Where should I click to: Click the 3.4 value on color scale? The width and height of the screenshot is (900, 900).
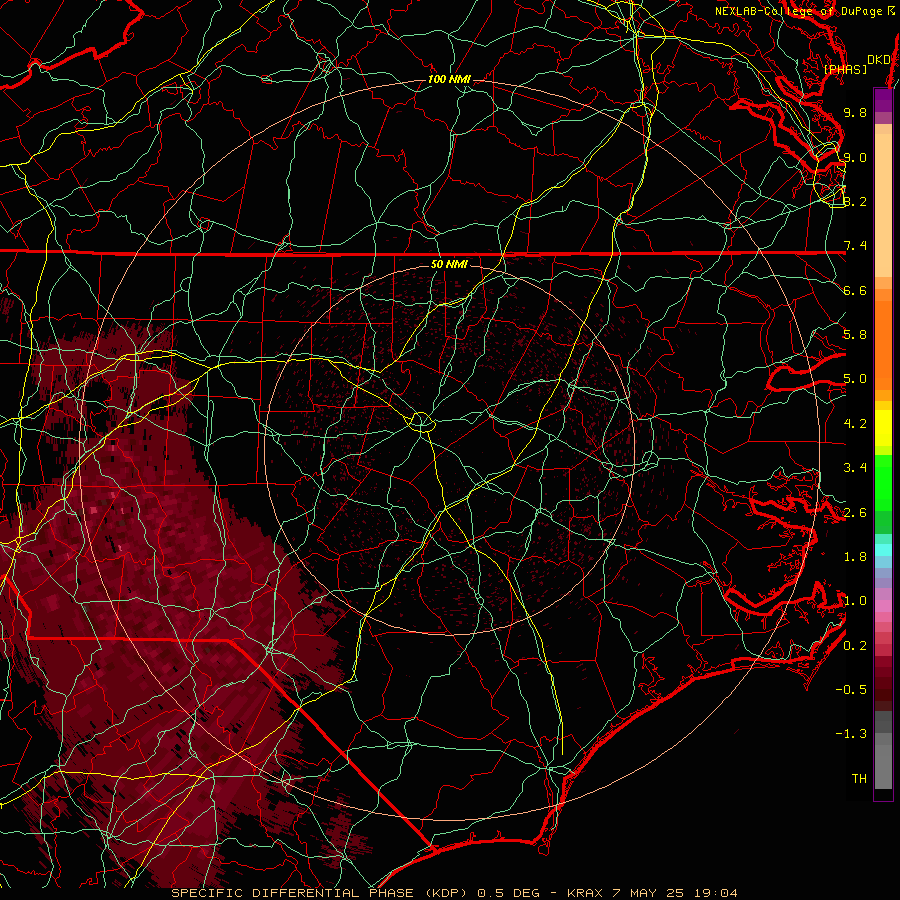(855, 468)
